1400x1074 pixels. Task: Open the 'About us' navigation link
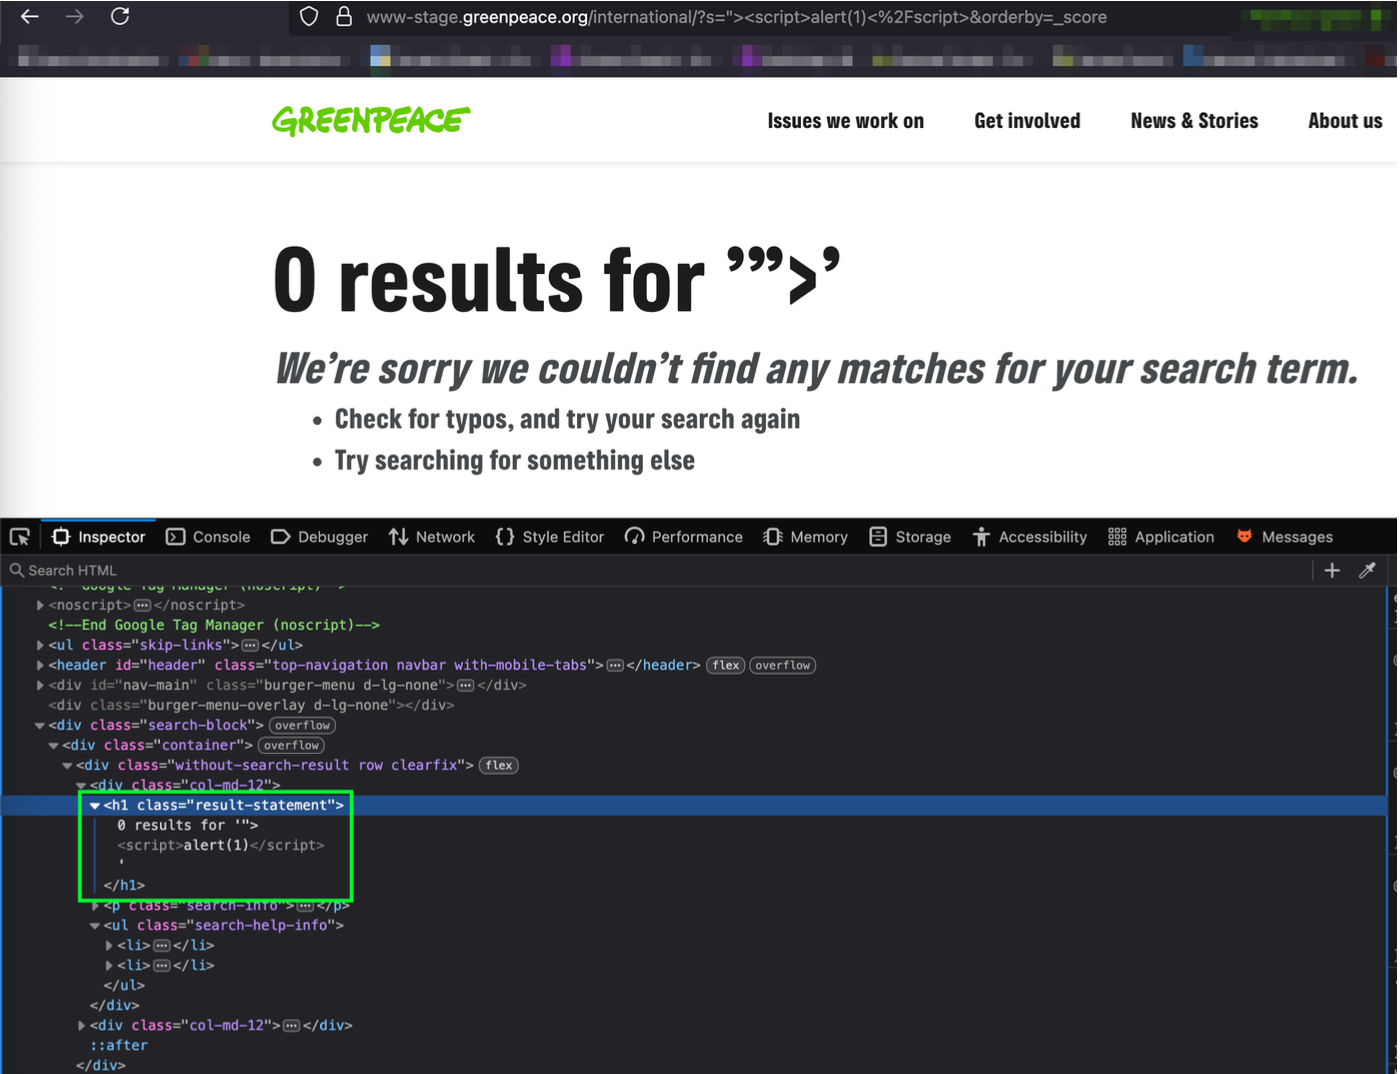pos(1345,121)
